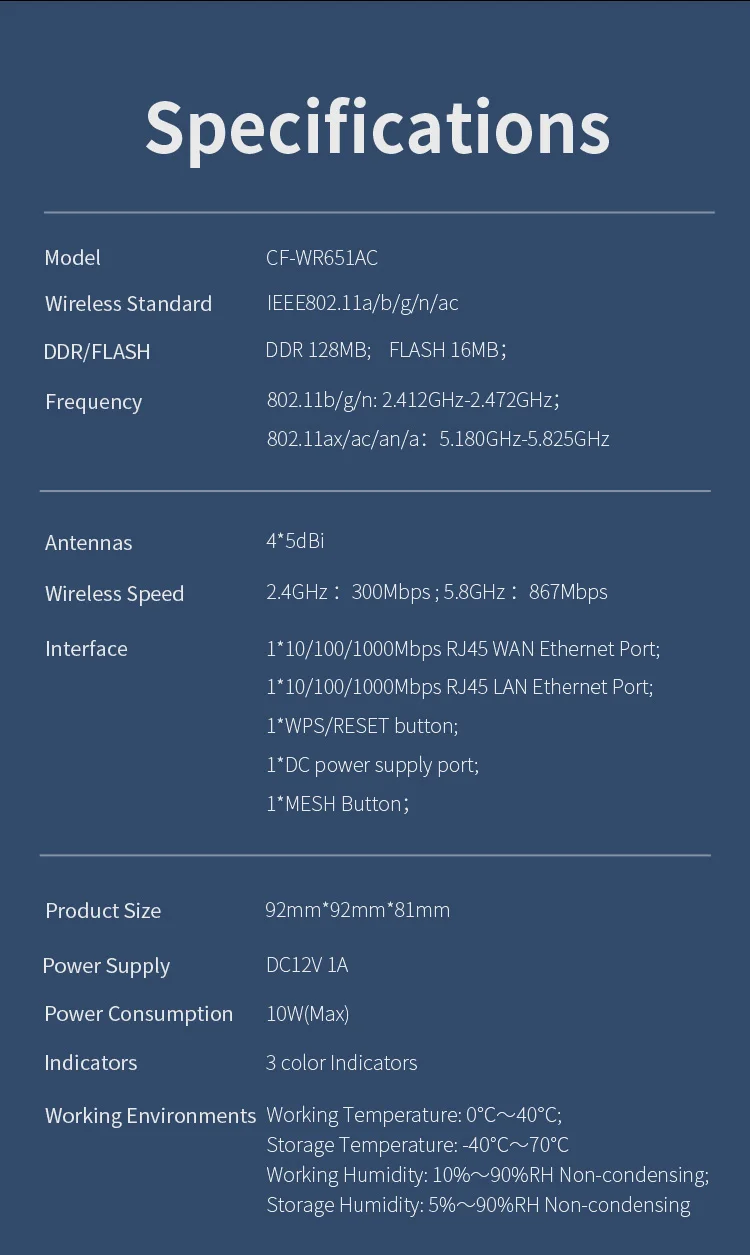Select the RJ45 WAN Ethernet Port line
The image size is (750, 1255).
point(463,649)
